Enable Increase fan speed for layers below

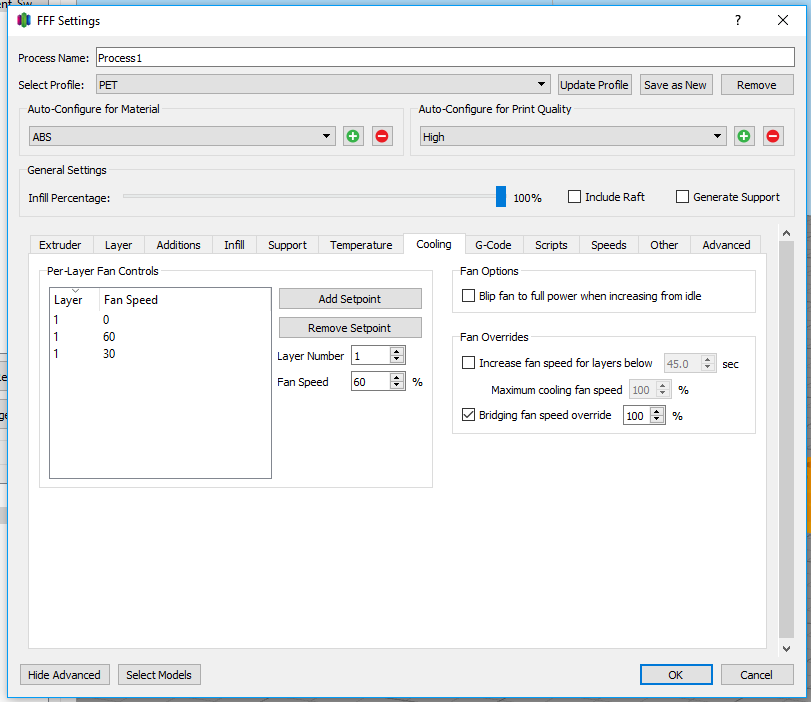tap(468, 363)
